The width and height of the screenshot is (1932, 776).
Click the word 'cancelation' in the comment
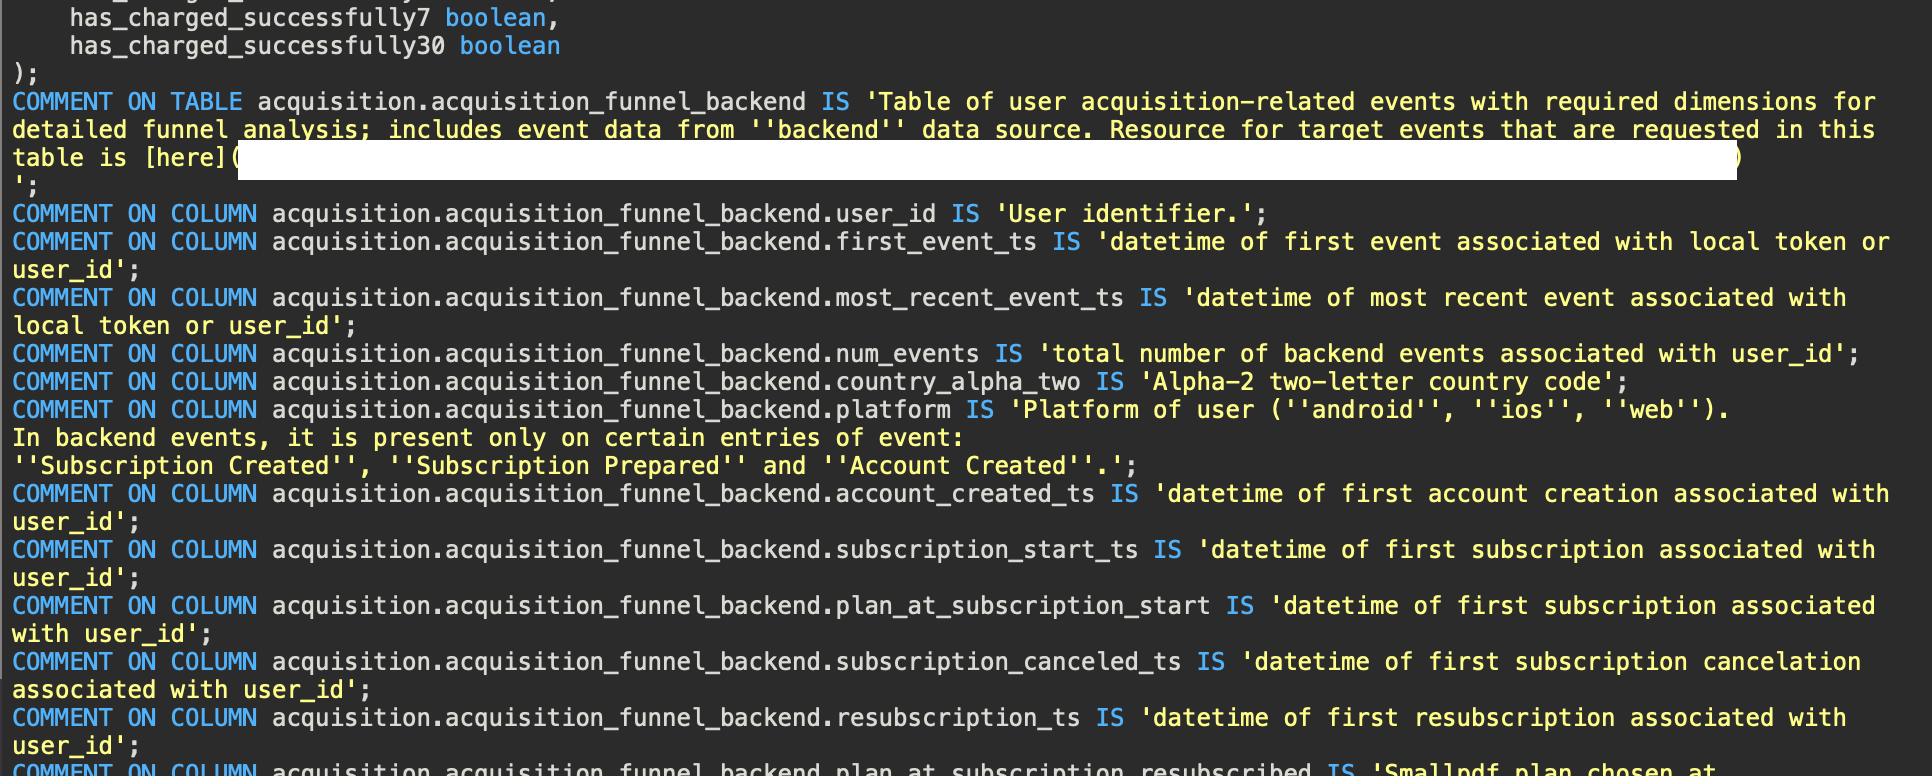tap(1781, 662)
